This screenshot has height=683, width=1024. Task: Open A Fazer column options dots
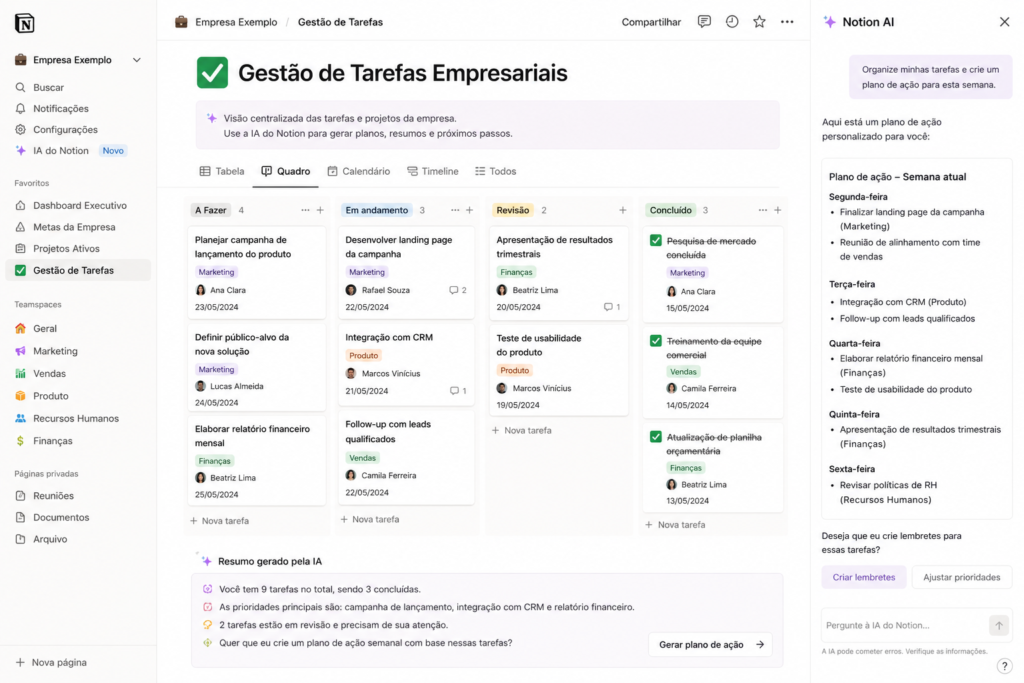pos(305,210)
